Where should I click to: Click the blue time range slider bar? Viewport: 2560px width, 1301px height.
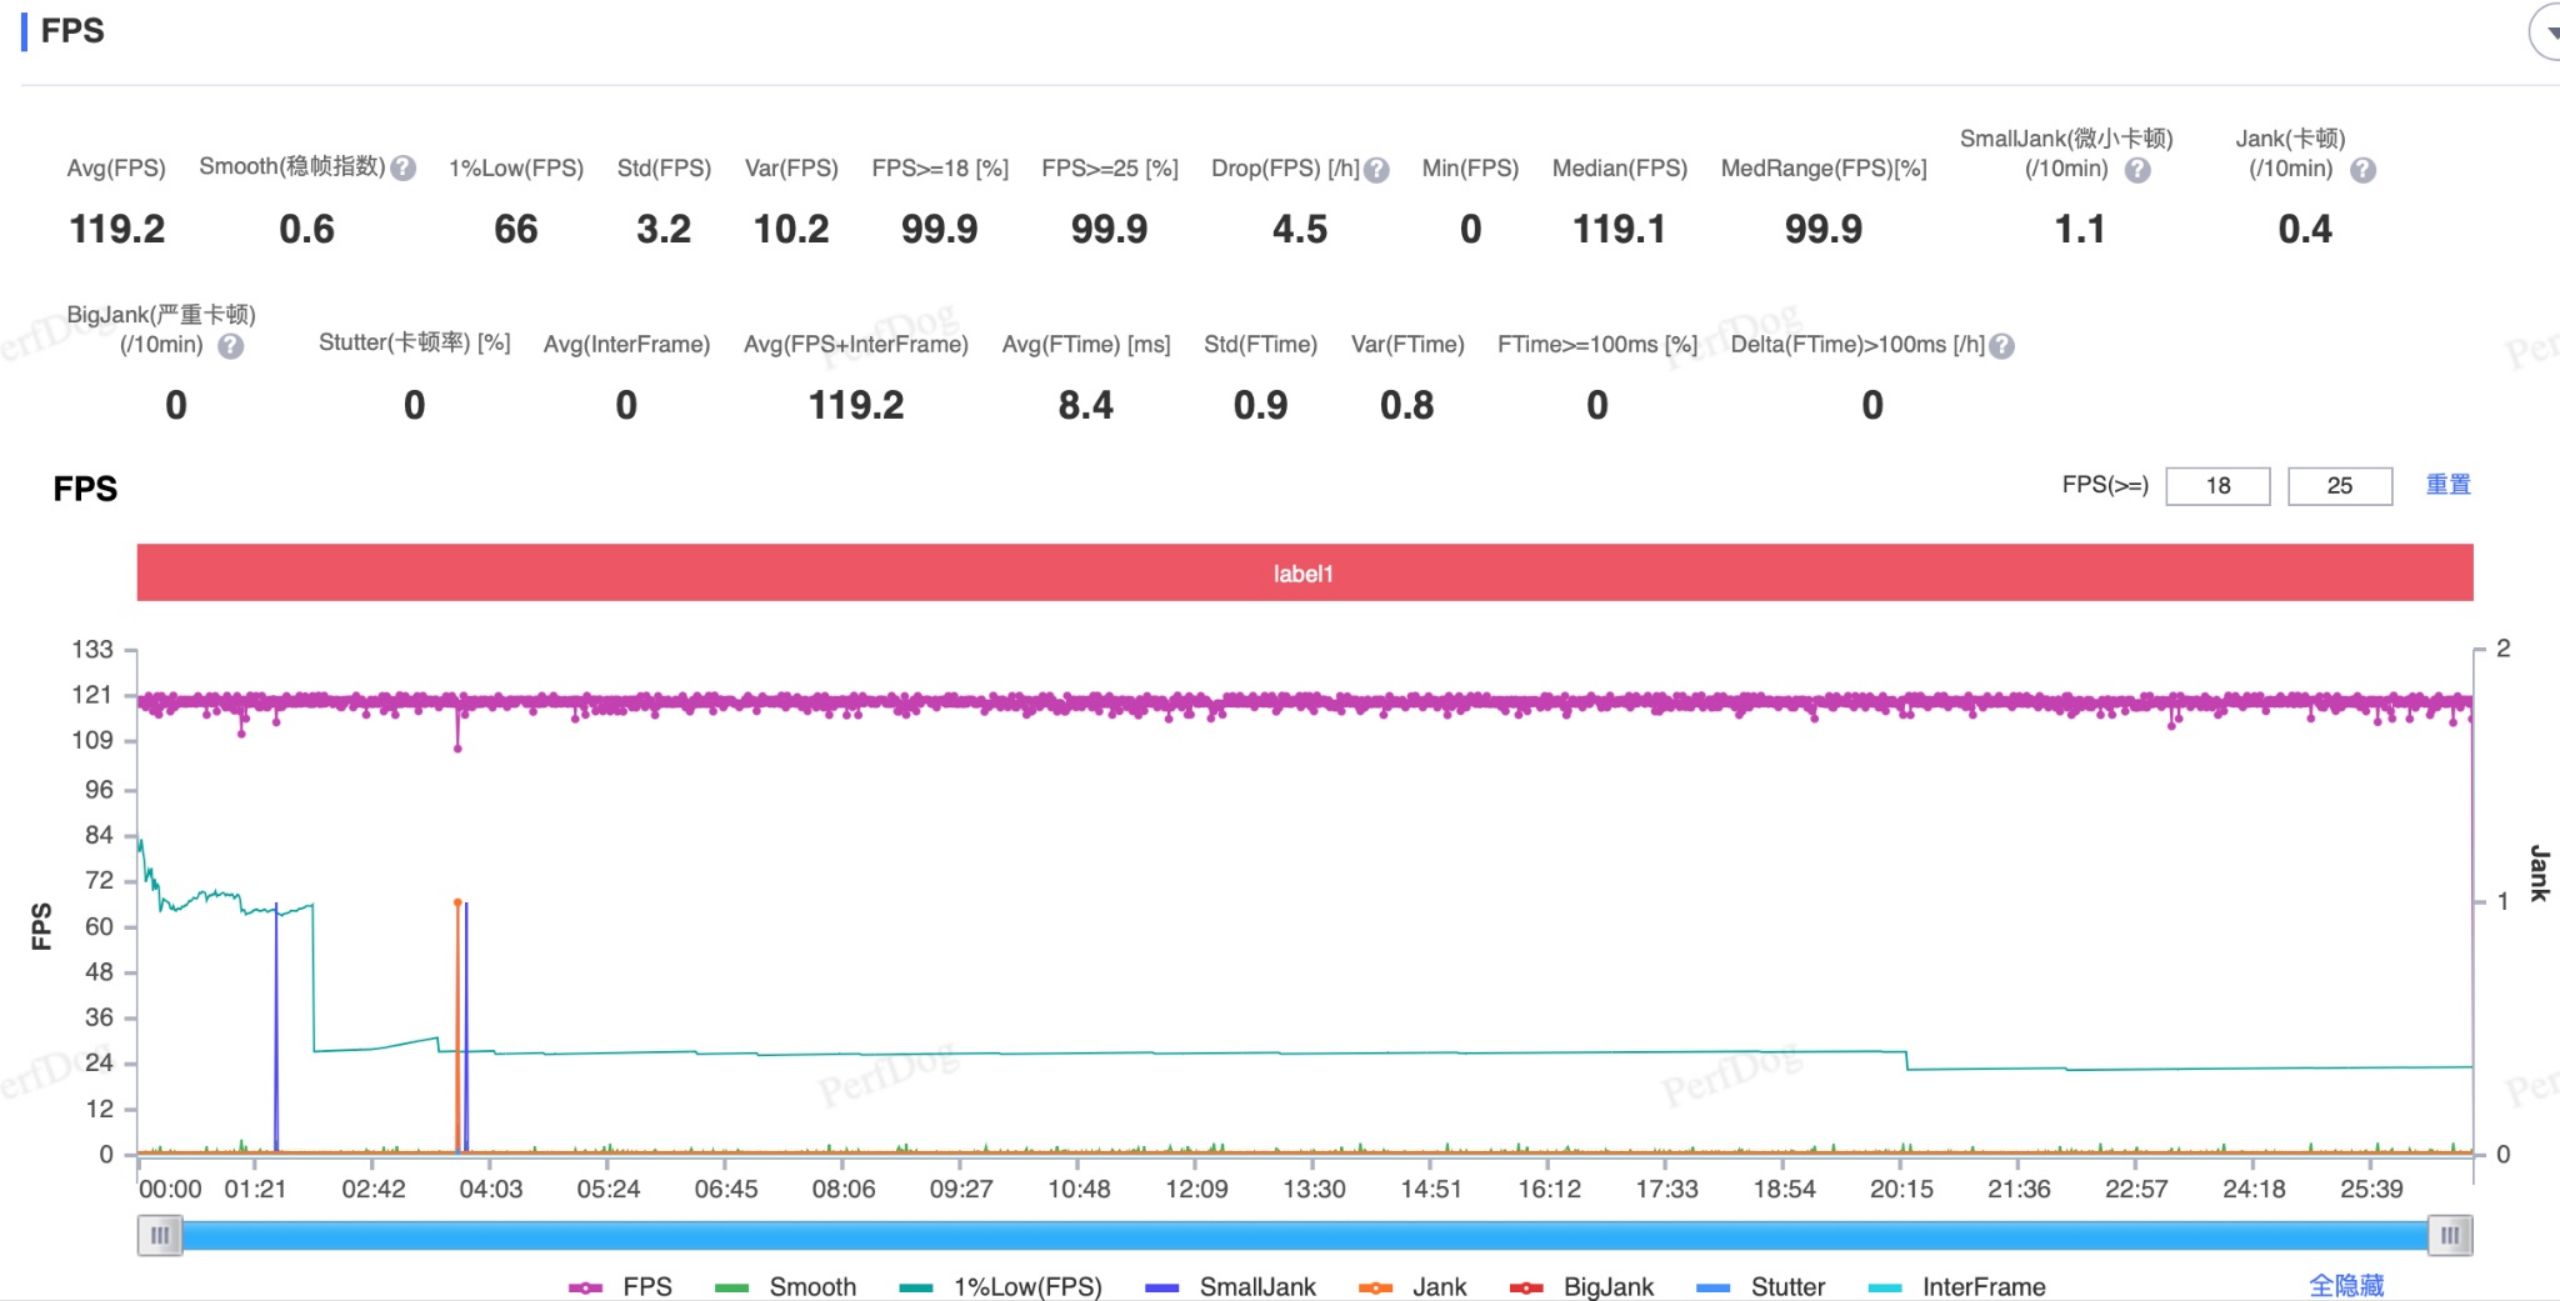click(1305, 1236)
